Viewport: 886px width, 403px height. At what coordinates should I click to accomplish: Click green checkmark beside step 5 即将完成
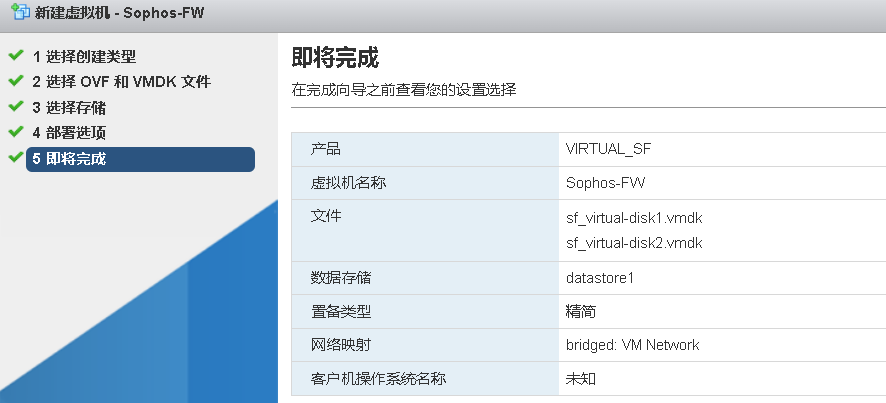coord(16,157)
